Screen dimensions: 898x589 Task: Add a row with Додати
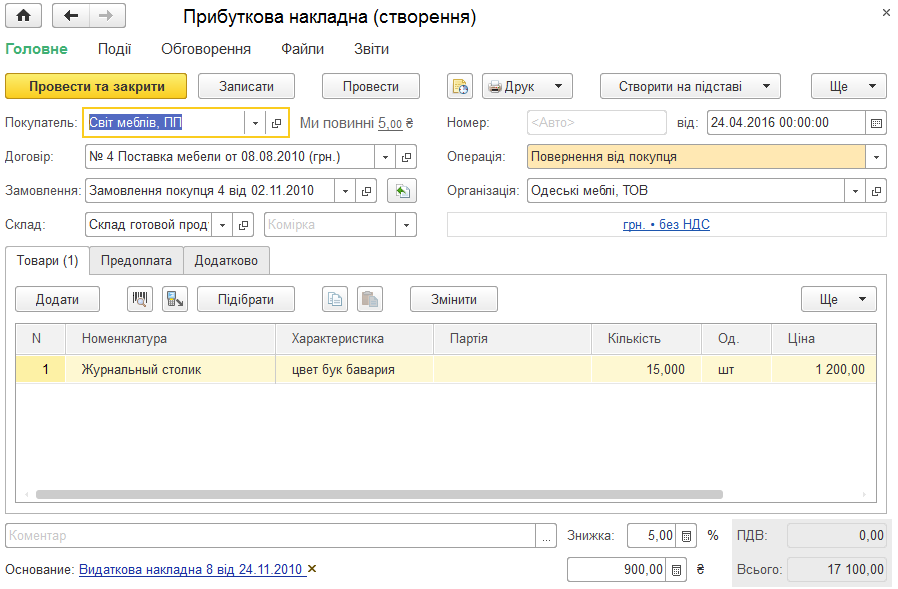[x=57, y=299]
